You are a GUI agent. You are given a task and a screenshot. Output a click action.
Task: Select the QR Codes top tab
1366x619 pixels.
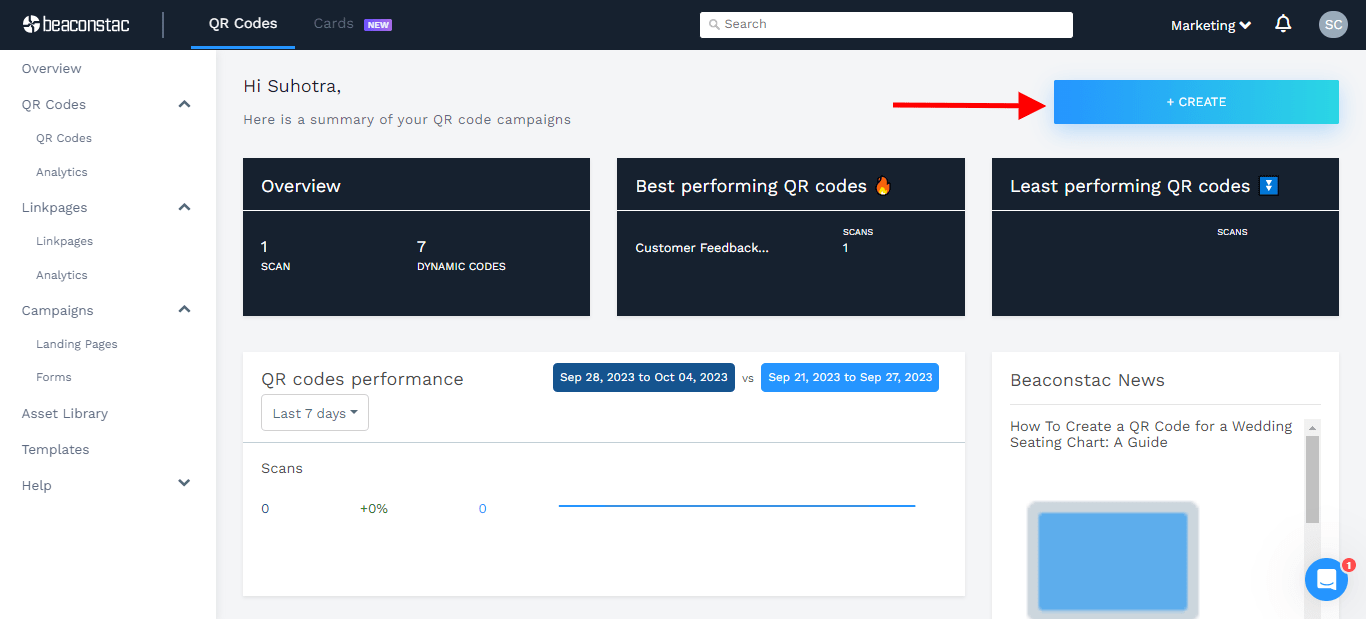click(243, 24)
